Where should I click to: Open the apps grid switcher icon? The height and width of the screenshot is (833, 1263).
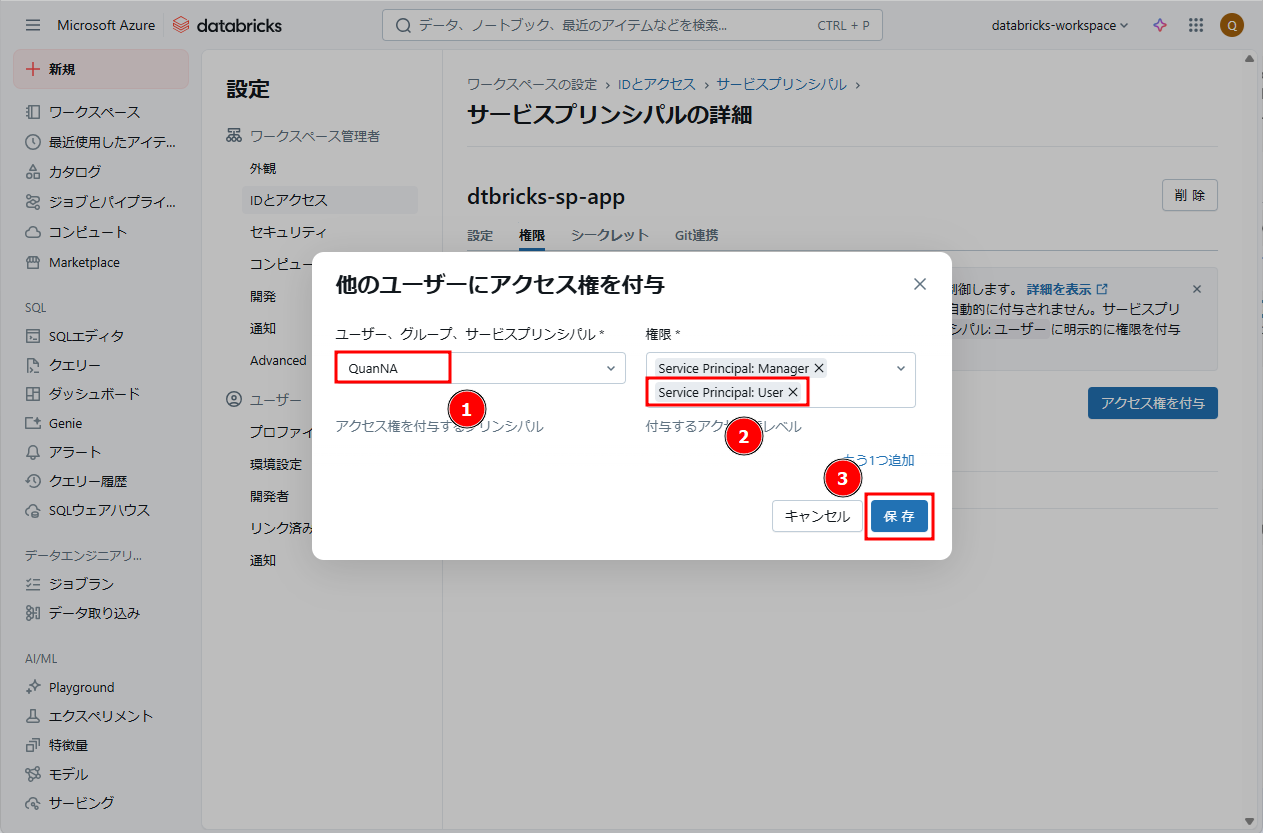click(x=1196, y=25)
